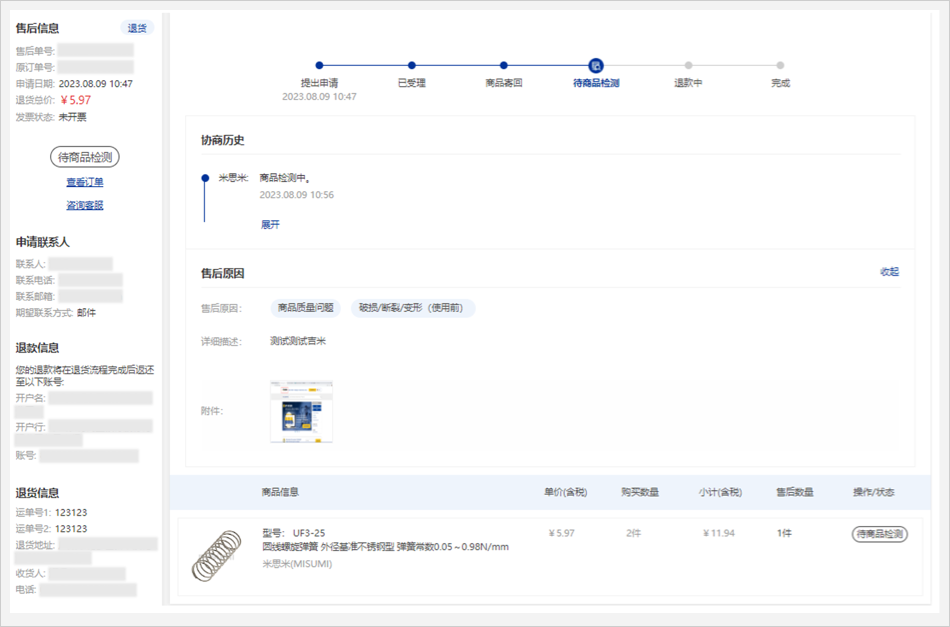Screen dimensions: 950x627
Task: Click the 待商品检测 button in sidebar
Action: click(85, 157)
